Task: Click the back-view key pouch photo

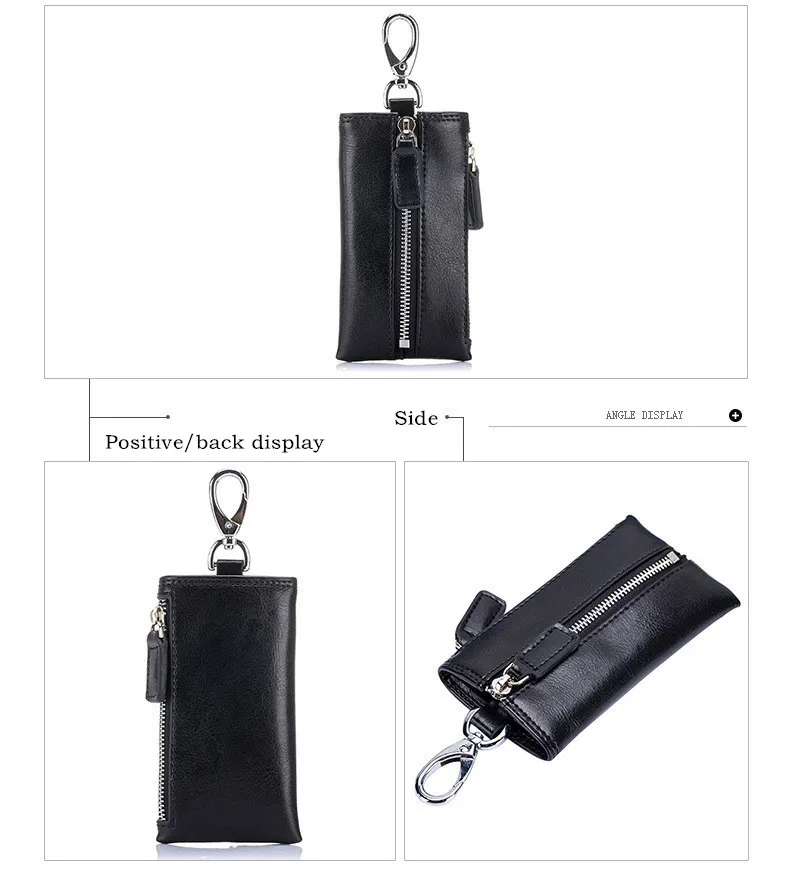Action: coord(220,660)
